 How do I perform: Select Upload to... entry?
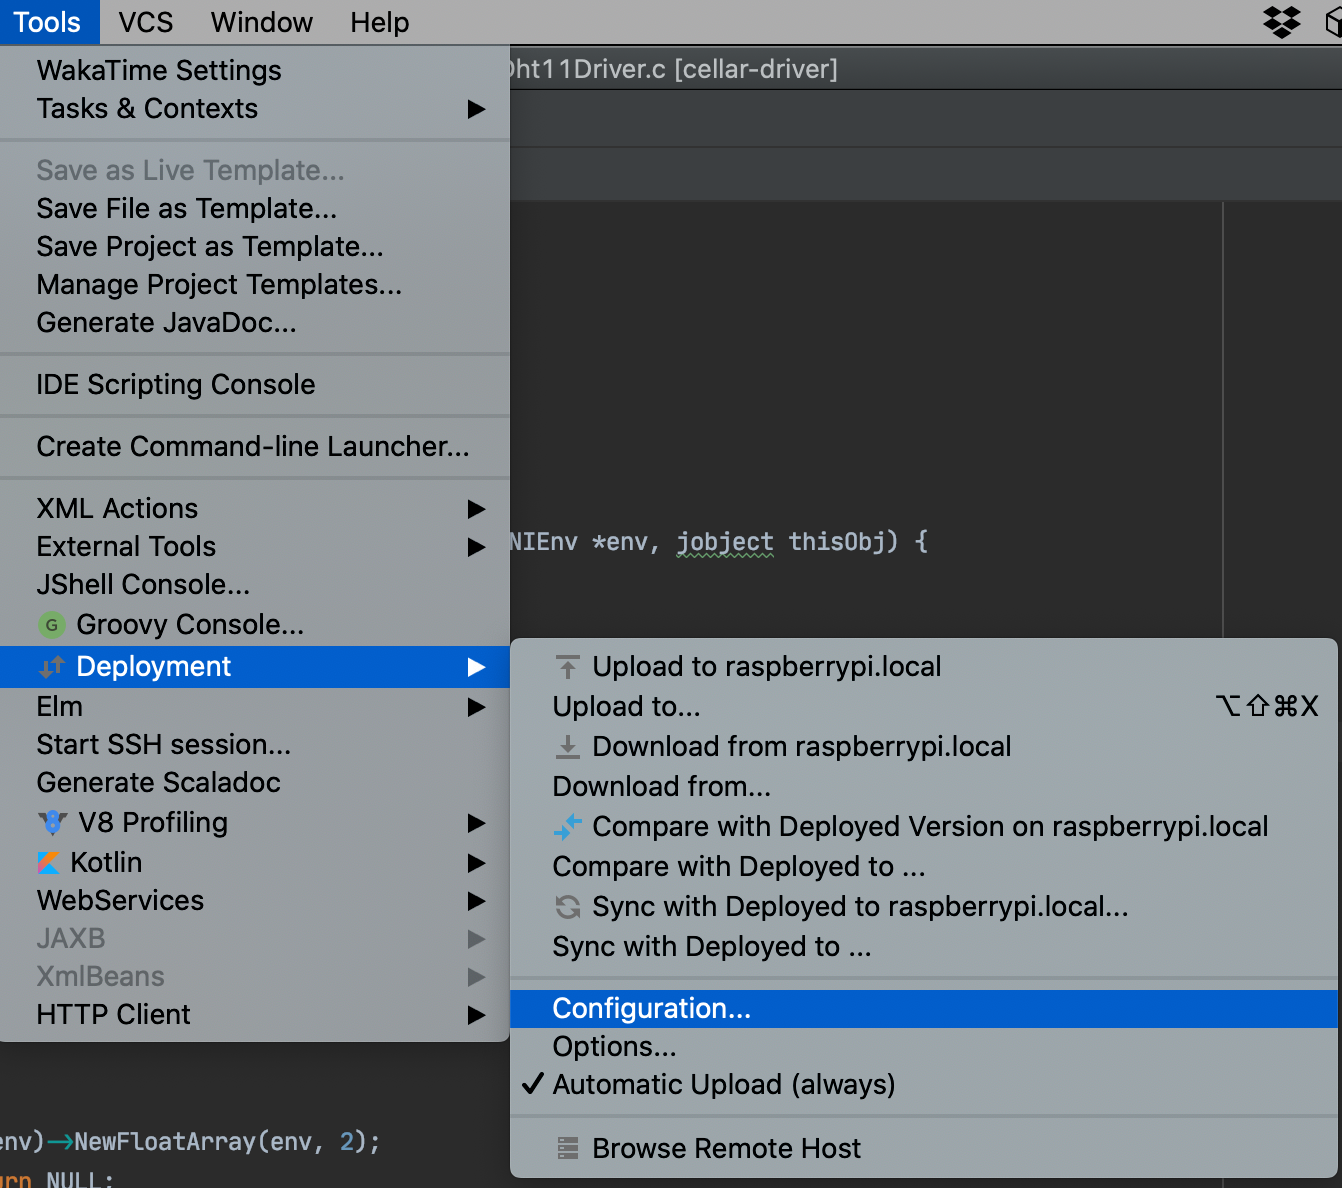(924, 707)
